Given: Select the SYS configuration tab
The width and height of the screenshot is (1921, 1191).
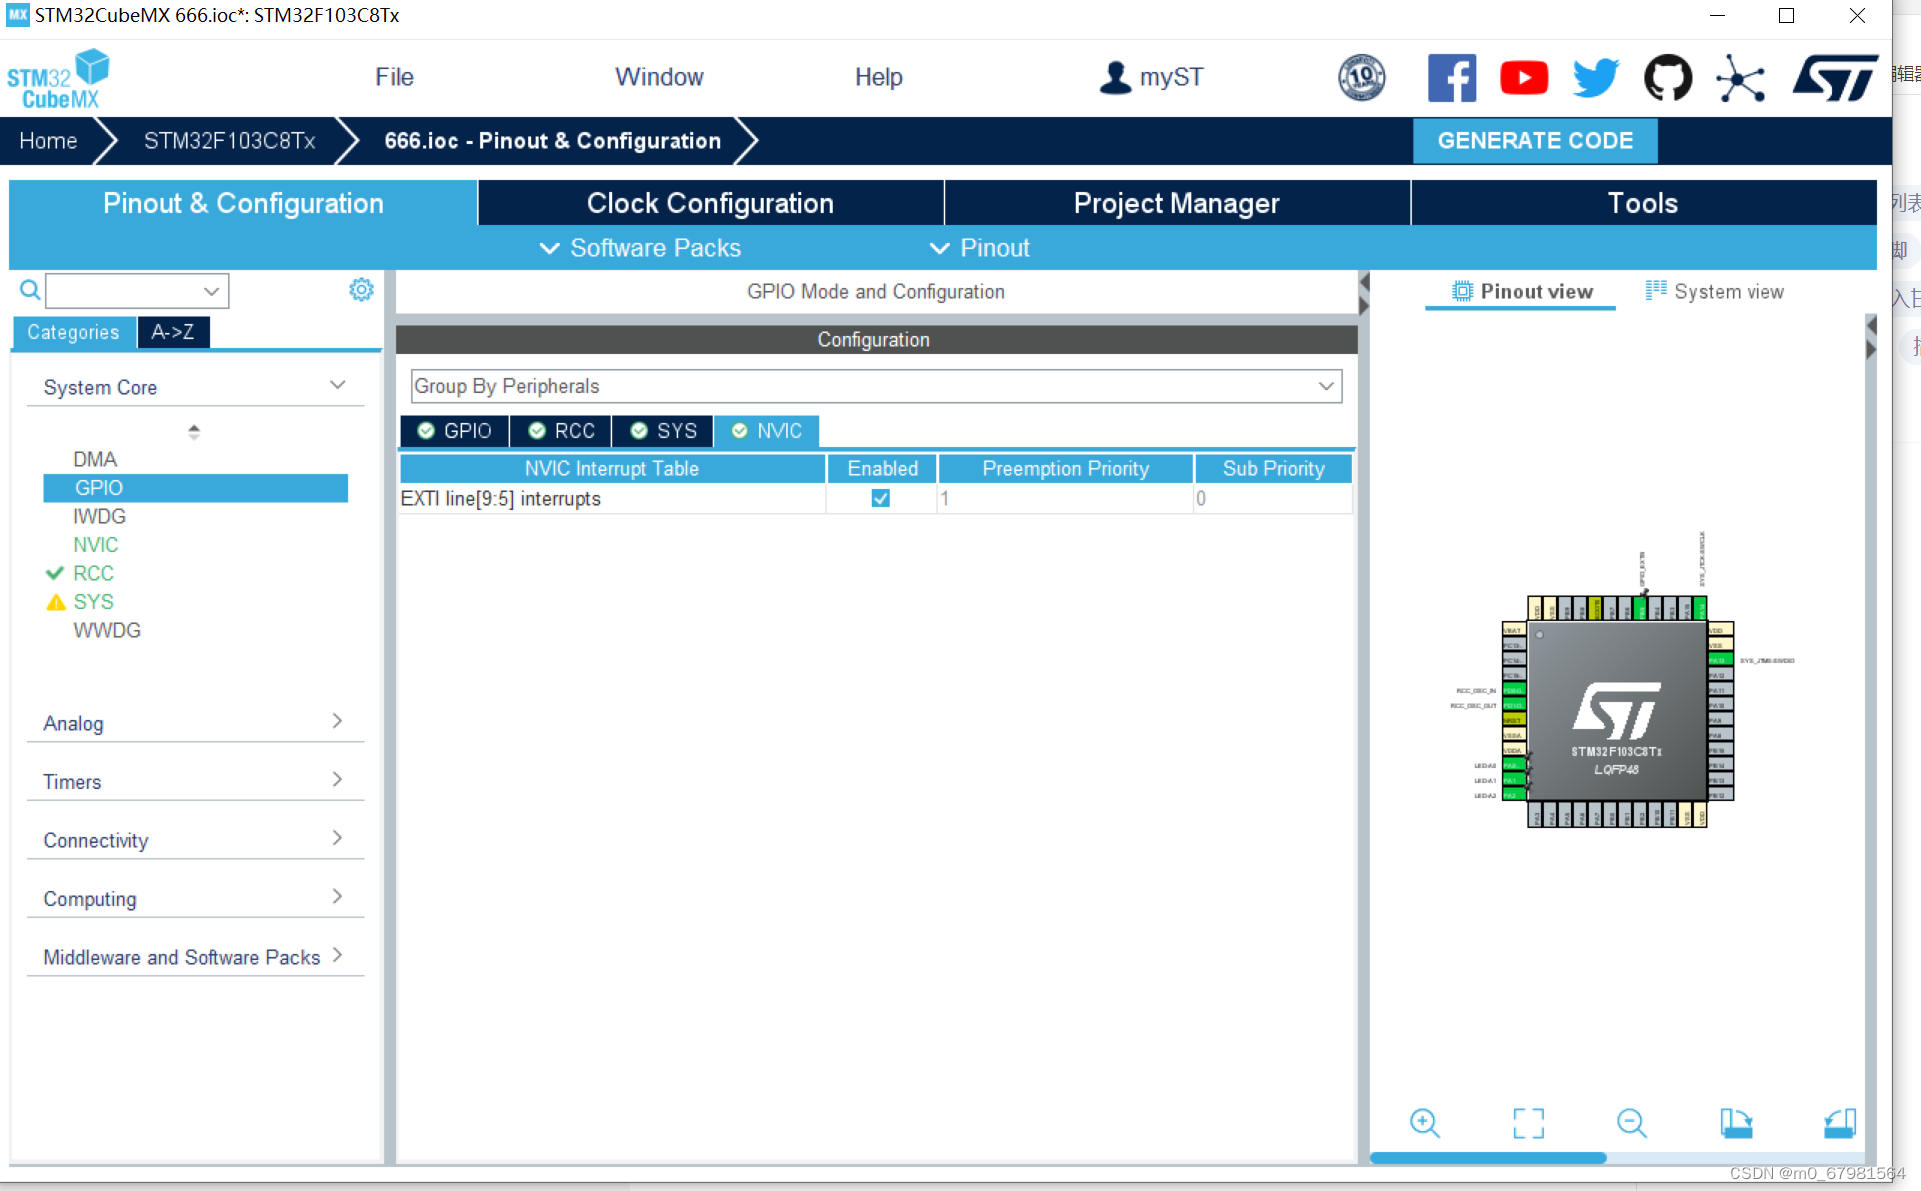Looking at the screenshot, I should point(663,431).
